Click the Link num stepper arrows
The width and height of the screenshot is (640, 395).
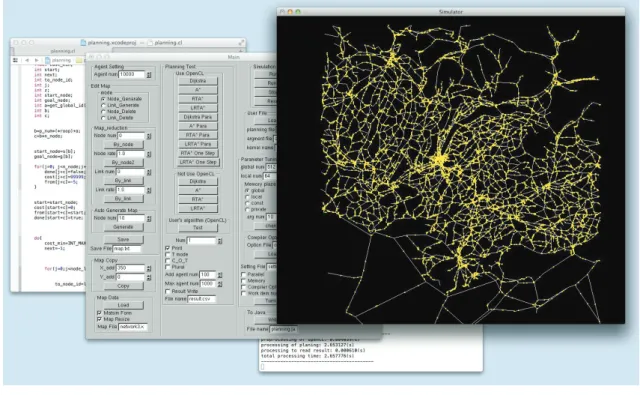149,172
